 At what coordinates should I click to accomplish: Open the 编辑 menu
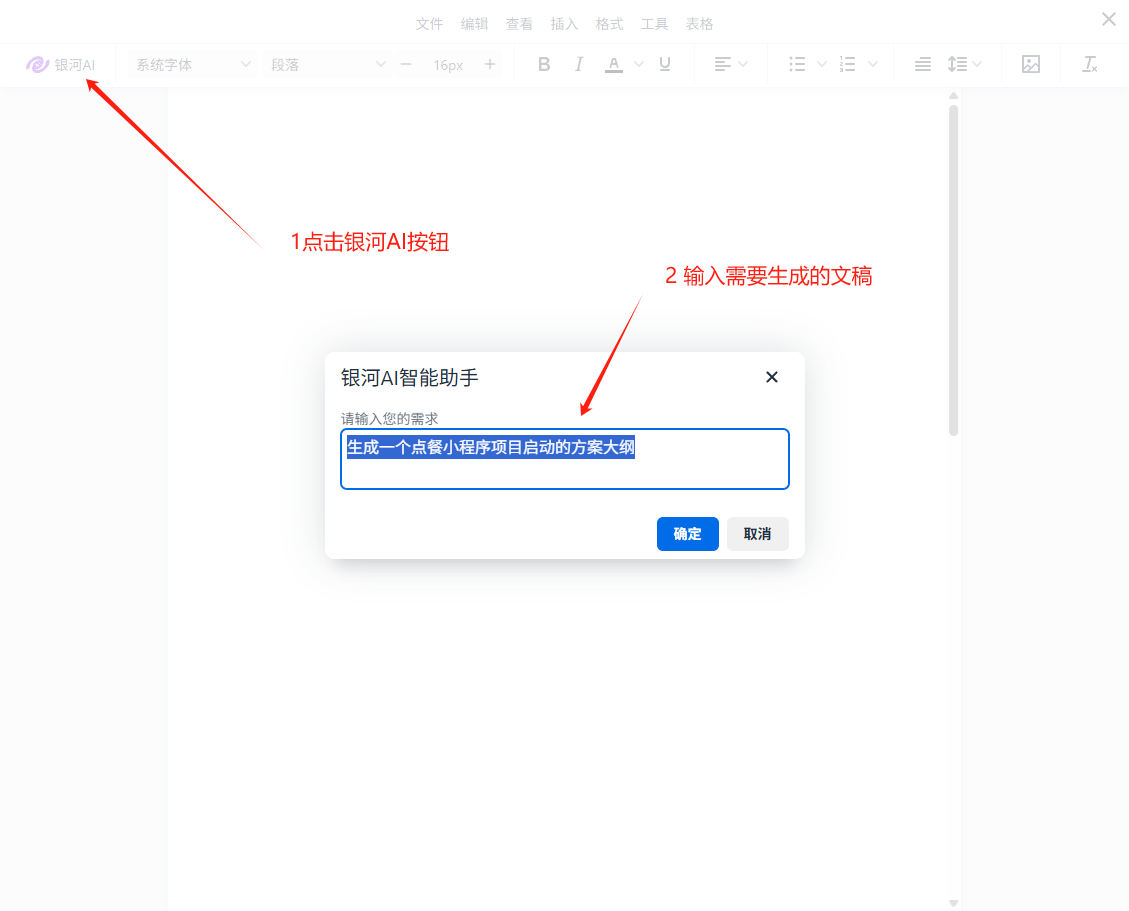474,24
